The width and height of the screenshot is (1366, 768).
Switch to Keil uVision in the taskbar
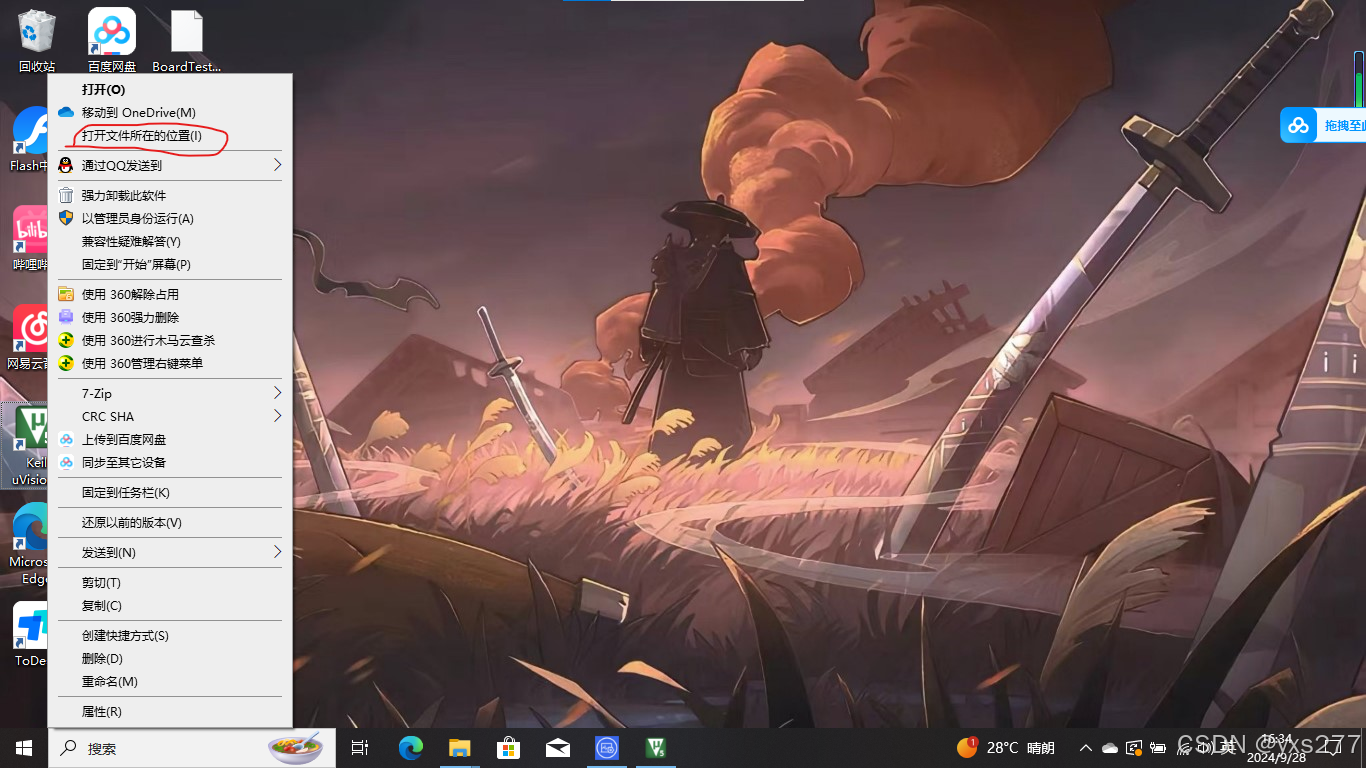[656, 748]
